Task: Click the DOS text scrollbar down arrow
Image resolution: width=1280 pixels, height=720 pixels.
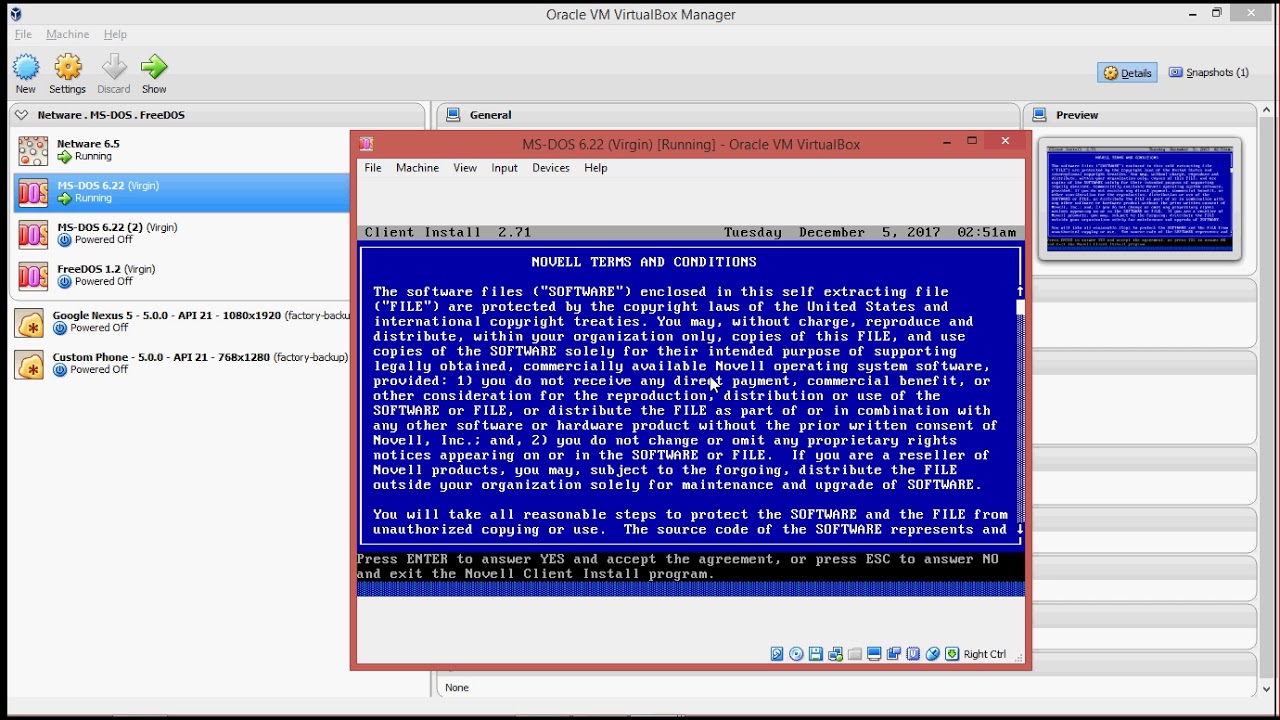Action: point(1020,529)
